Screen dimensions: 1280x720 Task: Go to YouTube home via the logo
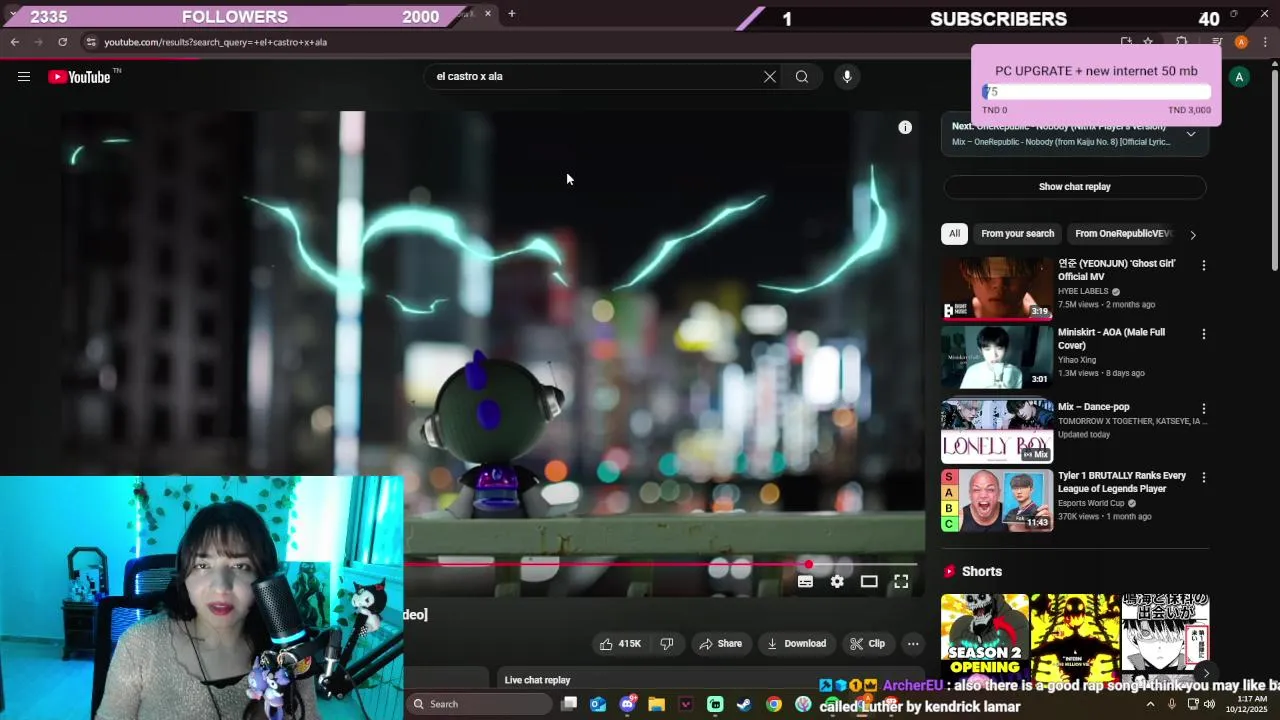[80, 77]
